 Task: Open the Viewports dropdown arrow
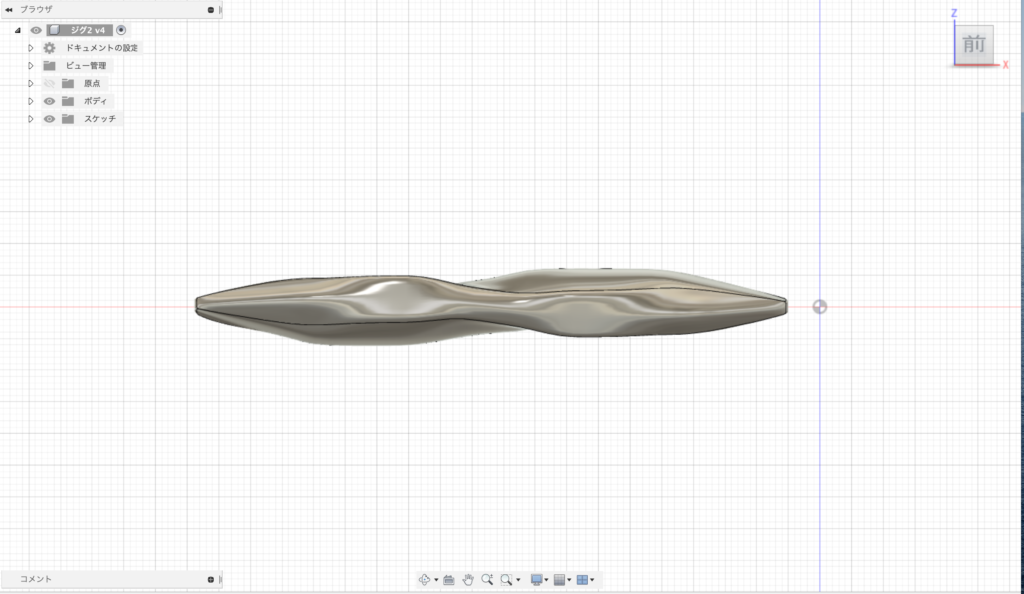tap(592, 580)
